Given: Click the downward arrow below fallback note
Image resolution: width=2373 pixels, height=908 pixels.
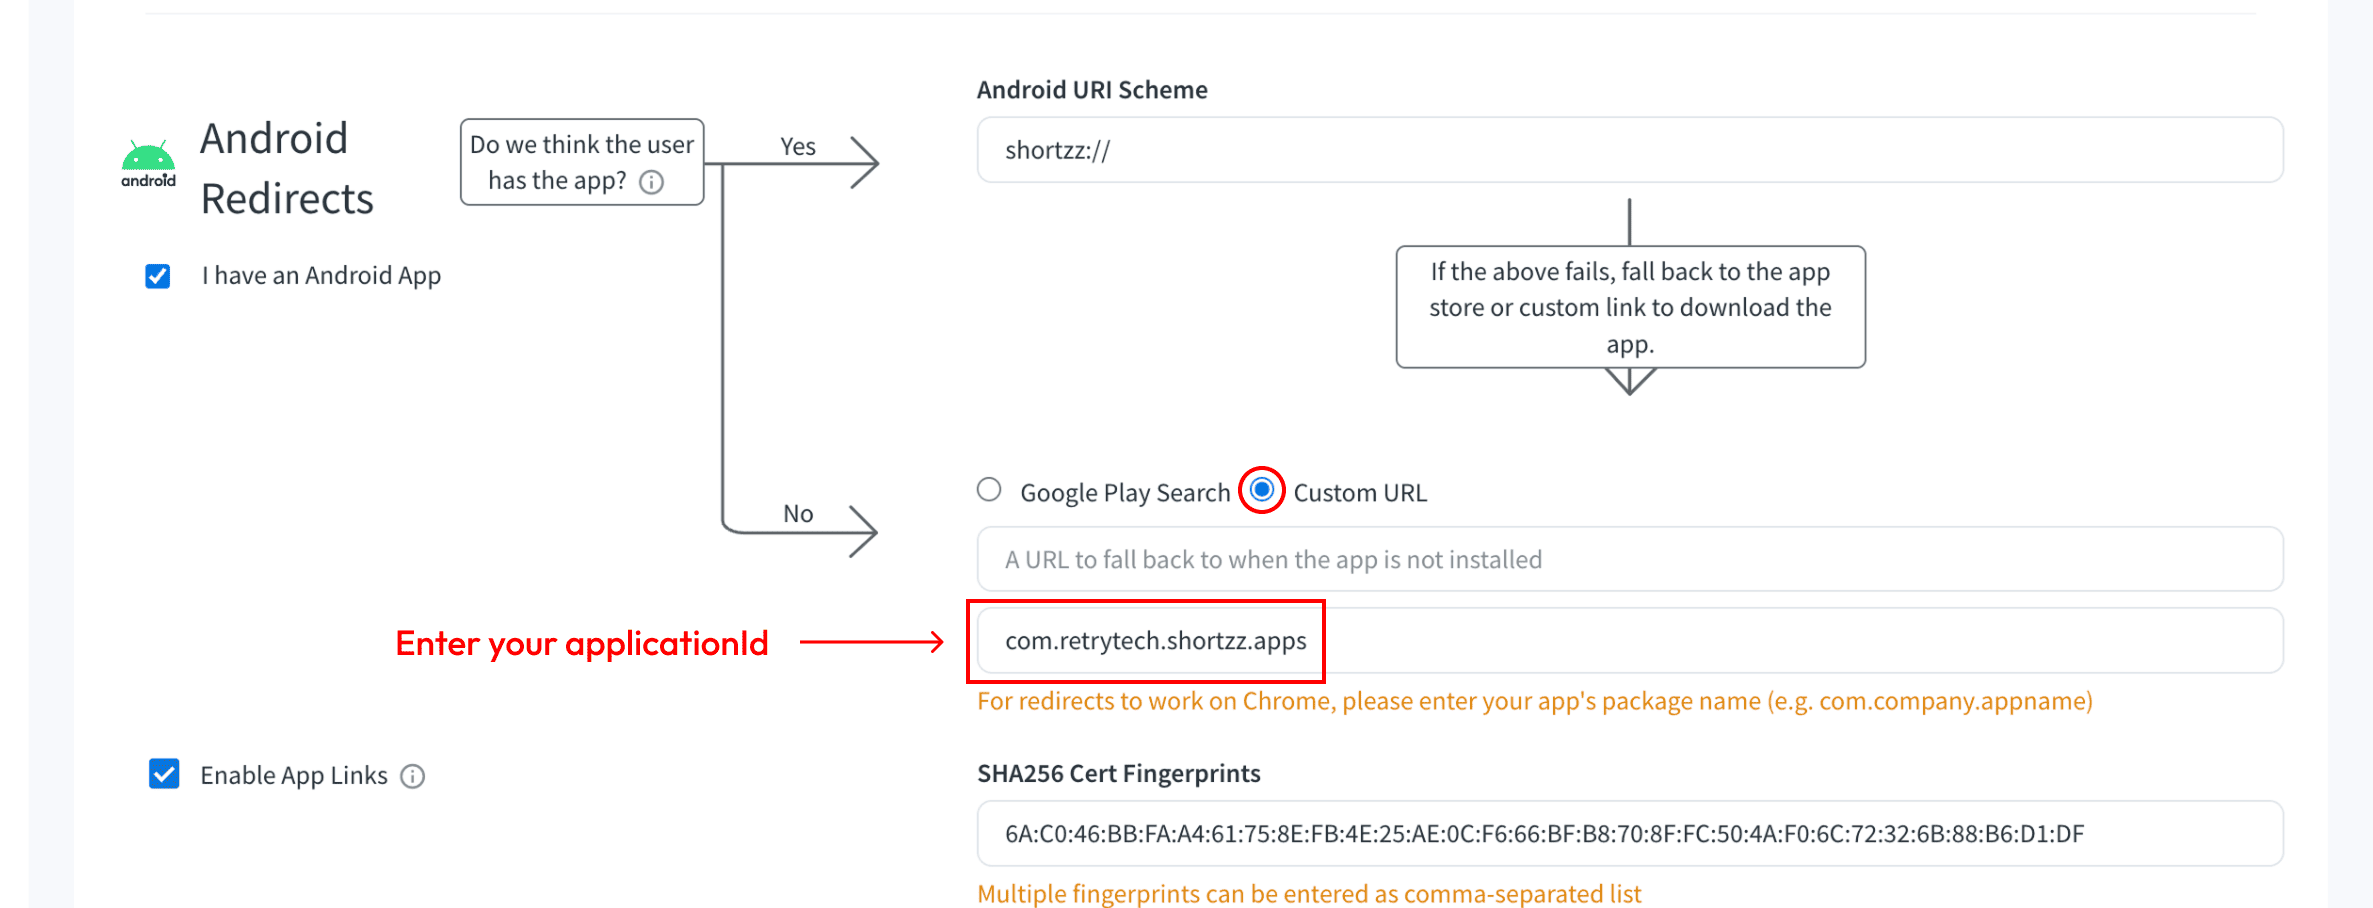Looking at the screenshot, I should [1630, 381].
